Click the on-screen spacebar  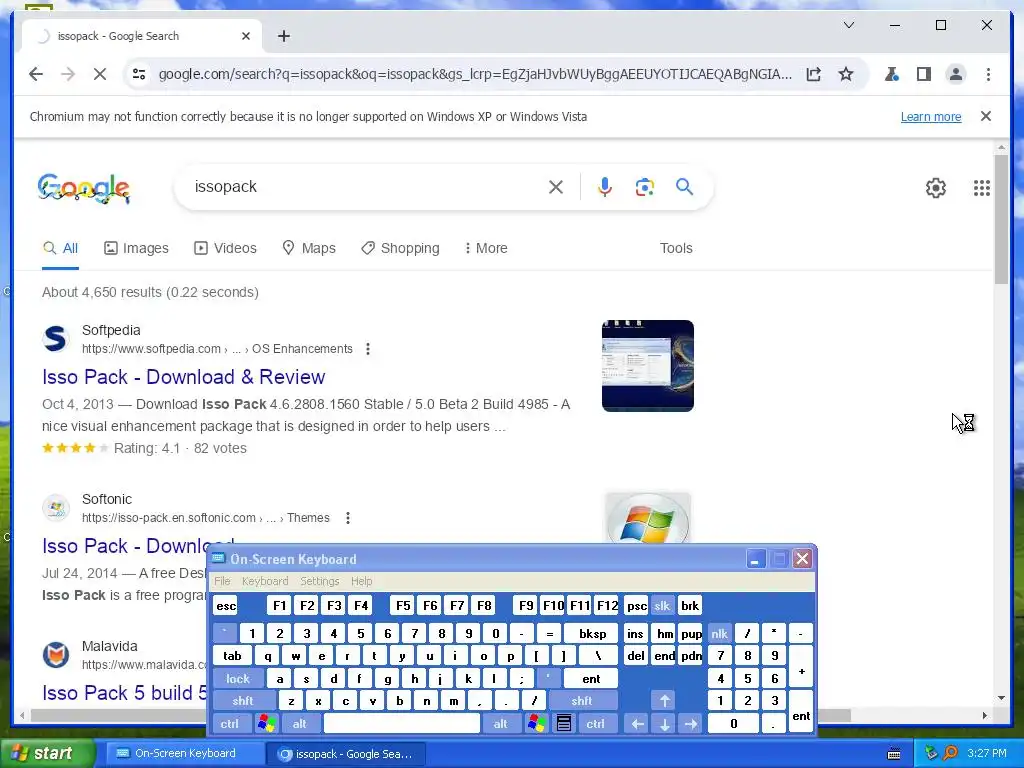tap(402, 724)
